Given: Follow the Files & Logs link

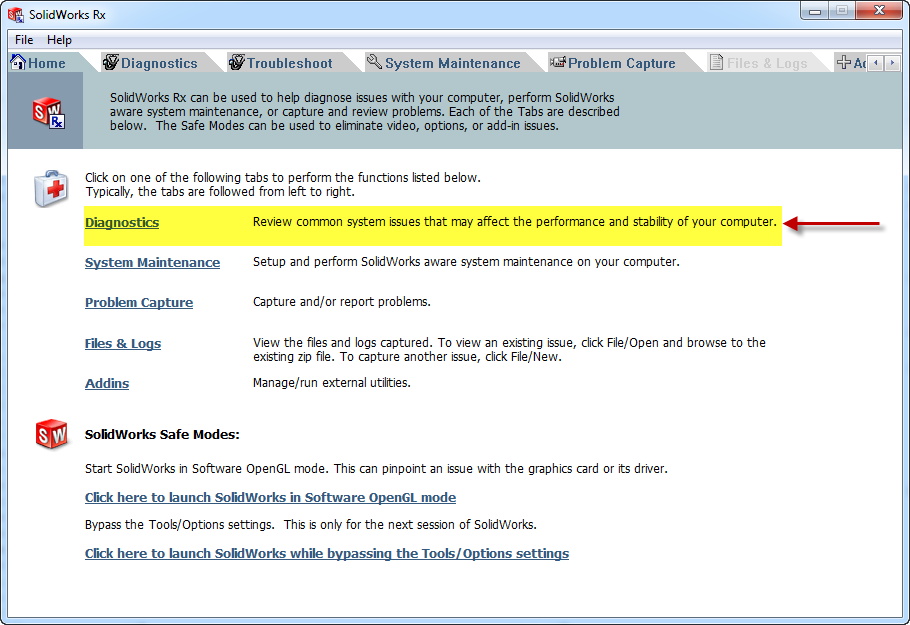Looking at the screenshot, I should [x=122, y=344].
